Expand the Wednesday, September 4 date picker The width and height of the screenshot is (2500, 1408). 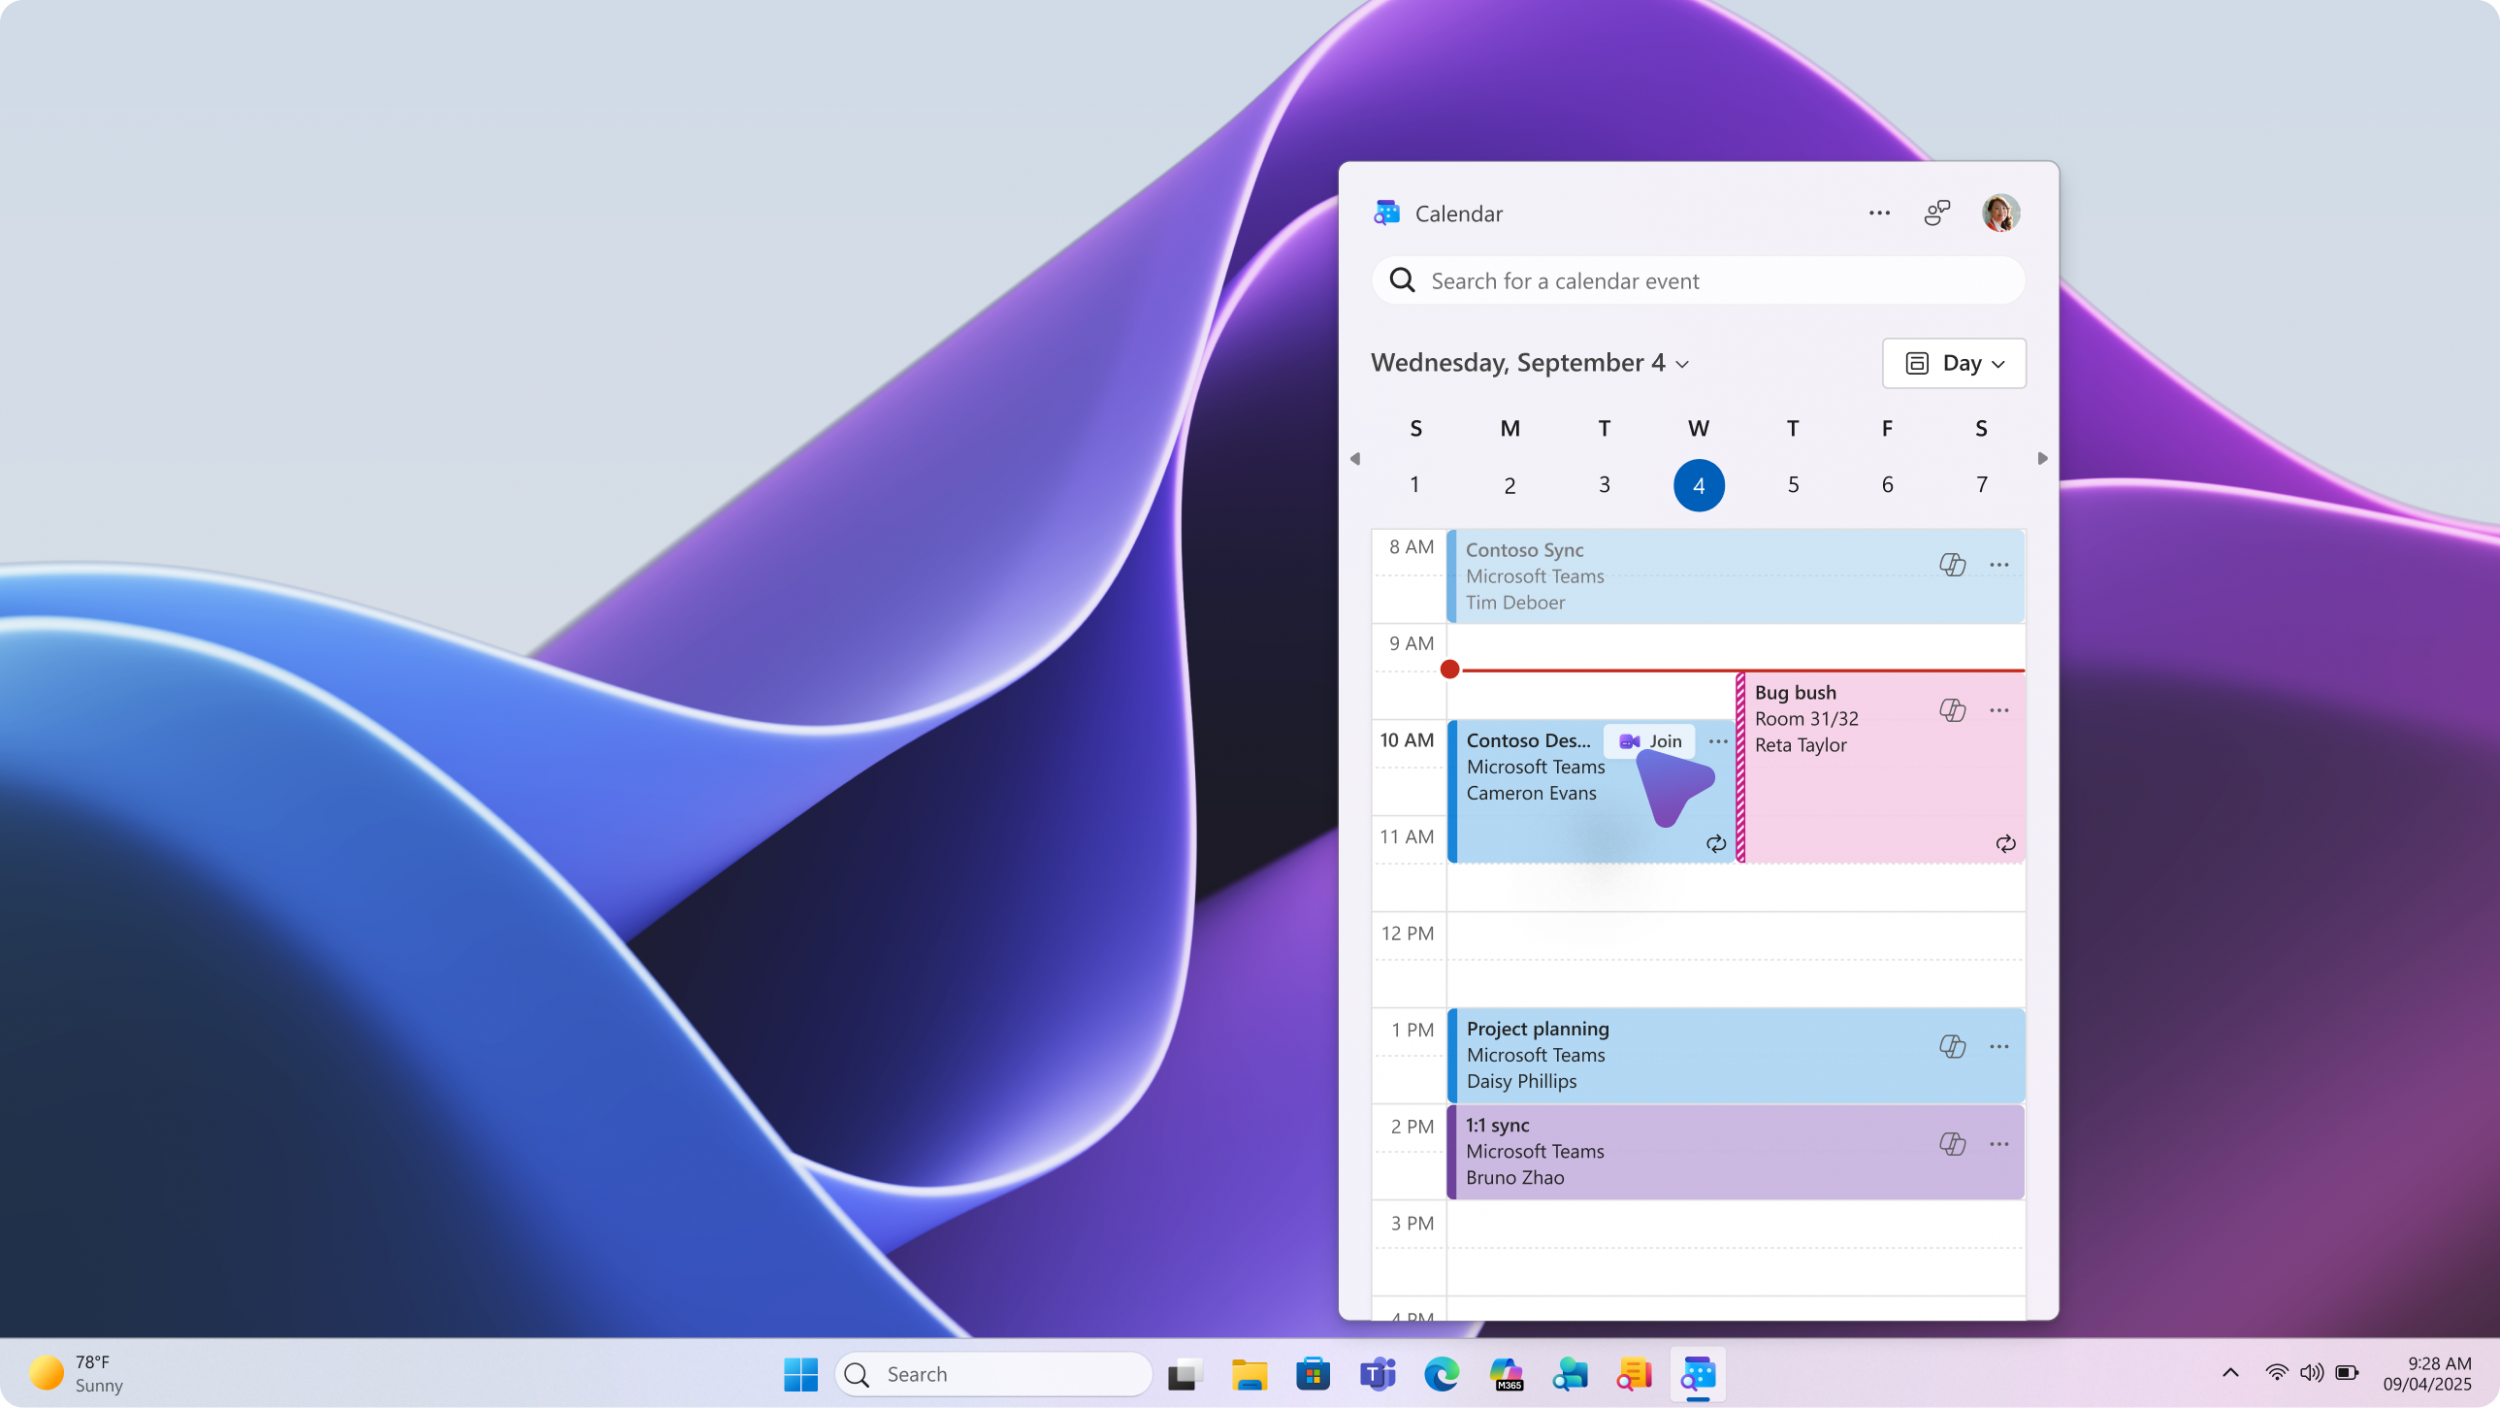tap(1683, 364)
